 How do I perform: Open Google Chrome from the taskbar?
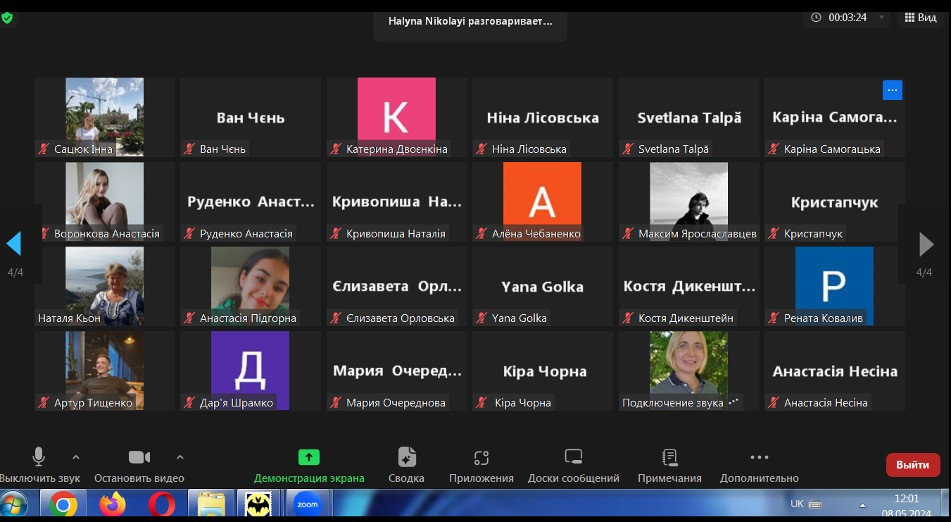click(63, 505)
